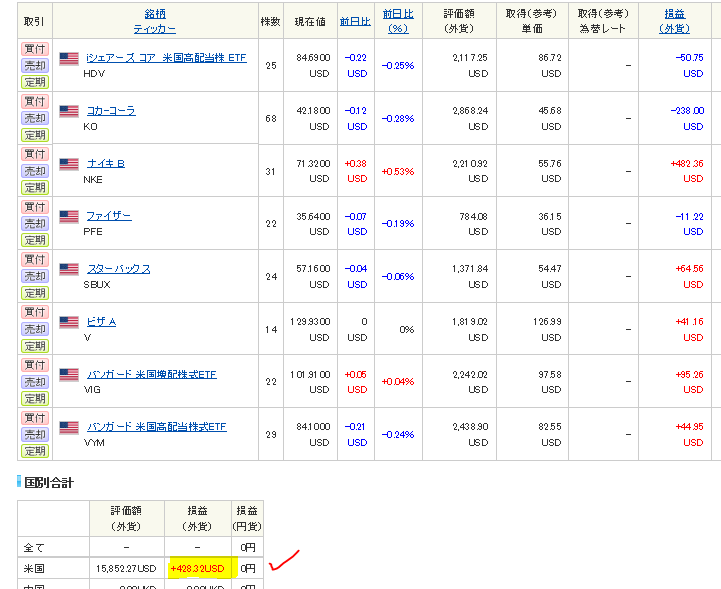Click the 買付 button for Visa

coord(35,313)
